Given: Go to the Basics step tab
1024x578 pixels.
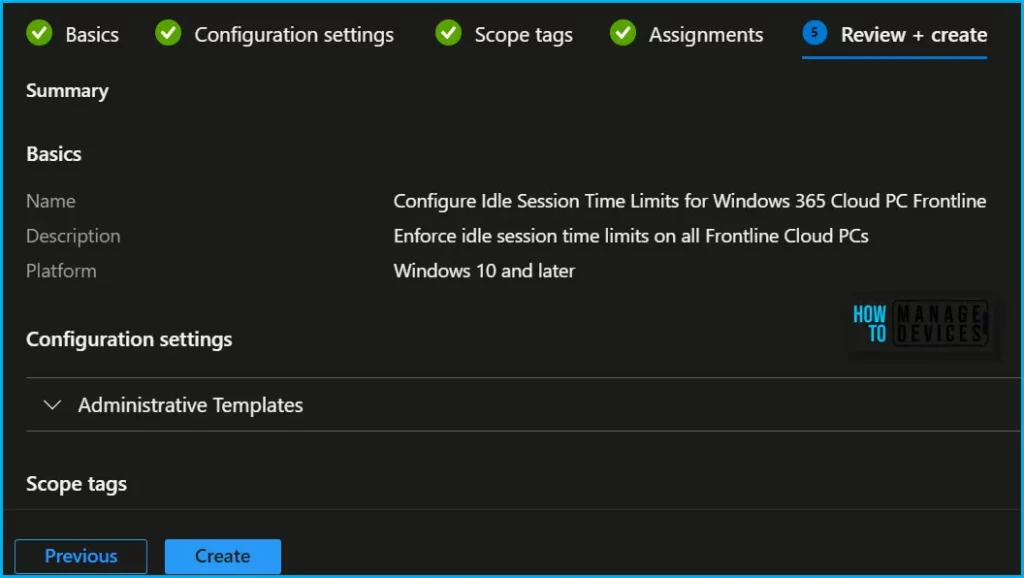Looking at the screenshot, I should [92, 35].
